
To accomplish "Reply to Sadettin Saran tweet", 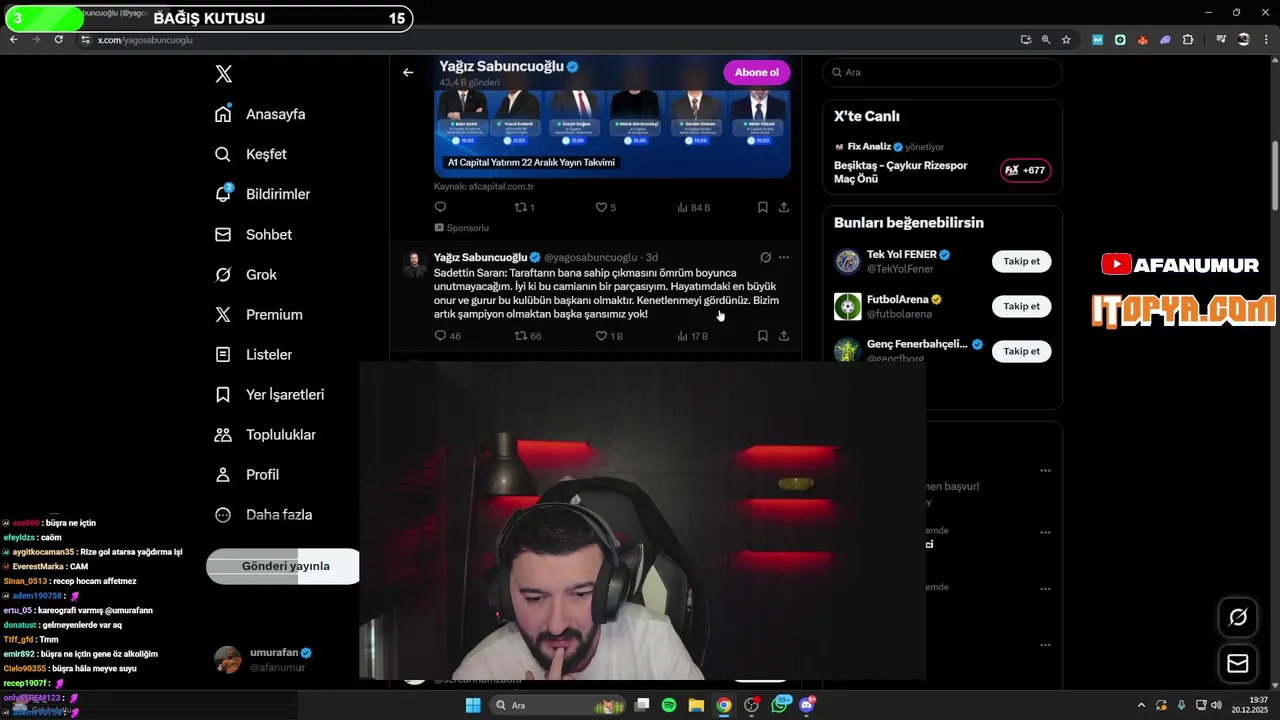I will [447, 336].
